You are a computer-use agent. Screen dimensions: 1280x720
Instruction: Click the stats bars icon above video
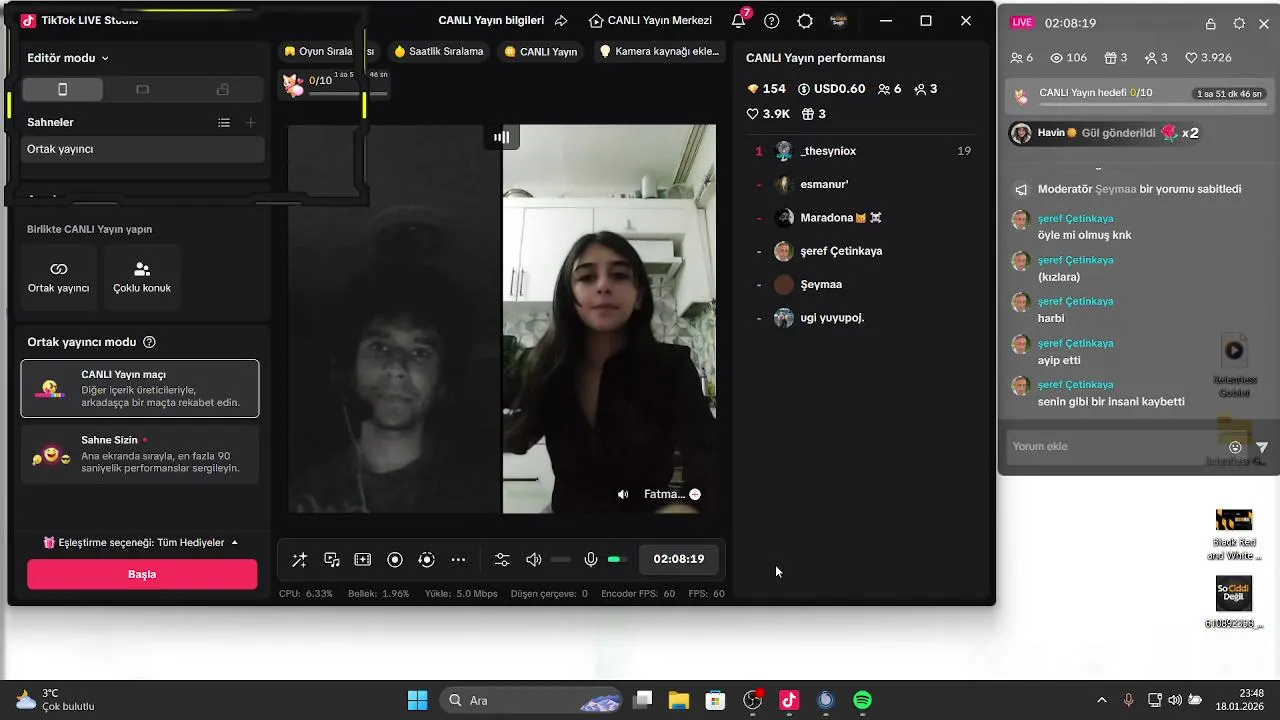coord(502,137)
